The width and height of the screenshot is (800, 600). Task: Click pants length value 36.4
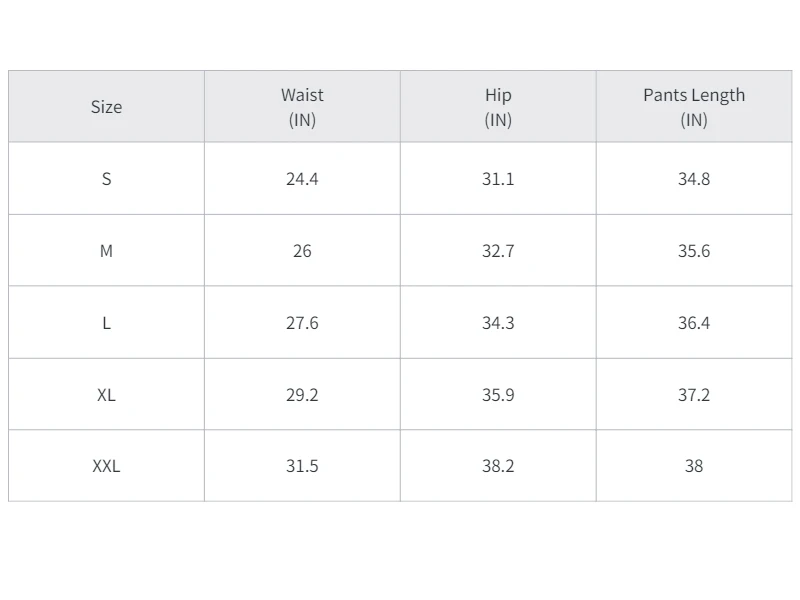point(694,323)
